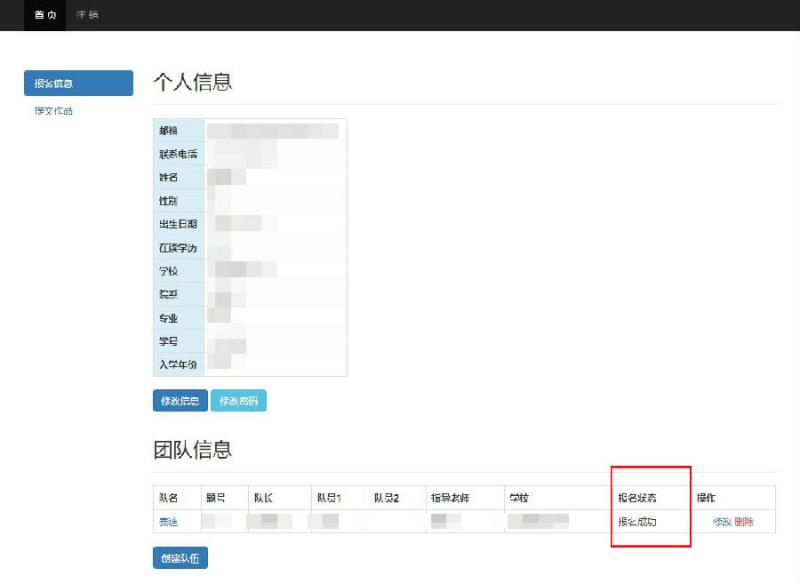Click the 报名成功 status cell
Image resolution: width=800 pixels, height=584 pixels.
(x=637, y=522)
